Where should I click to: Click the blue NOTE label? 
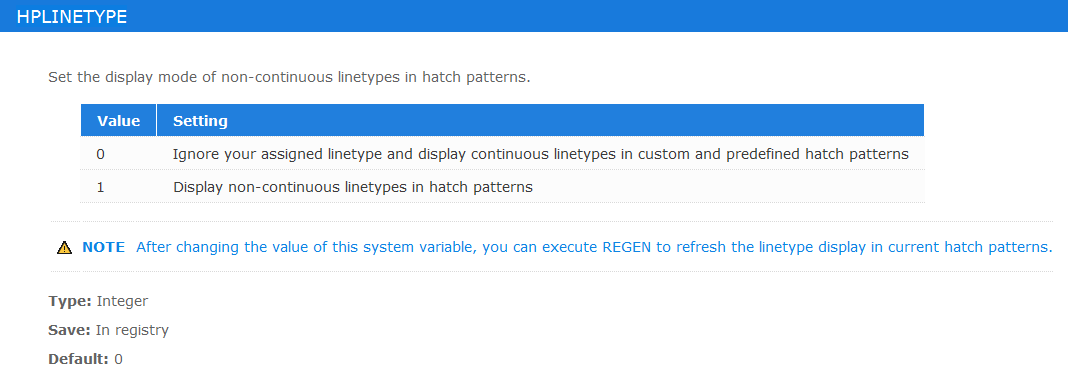(x=104, y=247)
